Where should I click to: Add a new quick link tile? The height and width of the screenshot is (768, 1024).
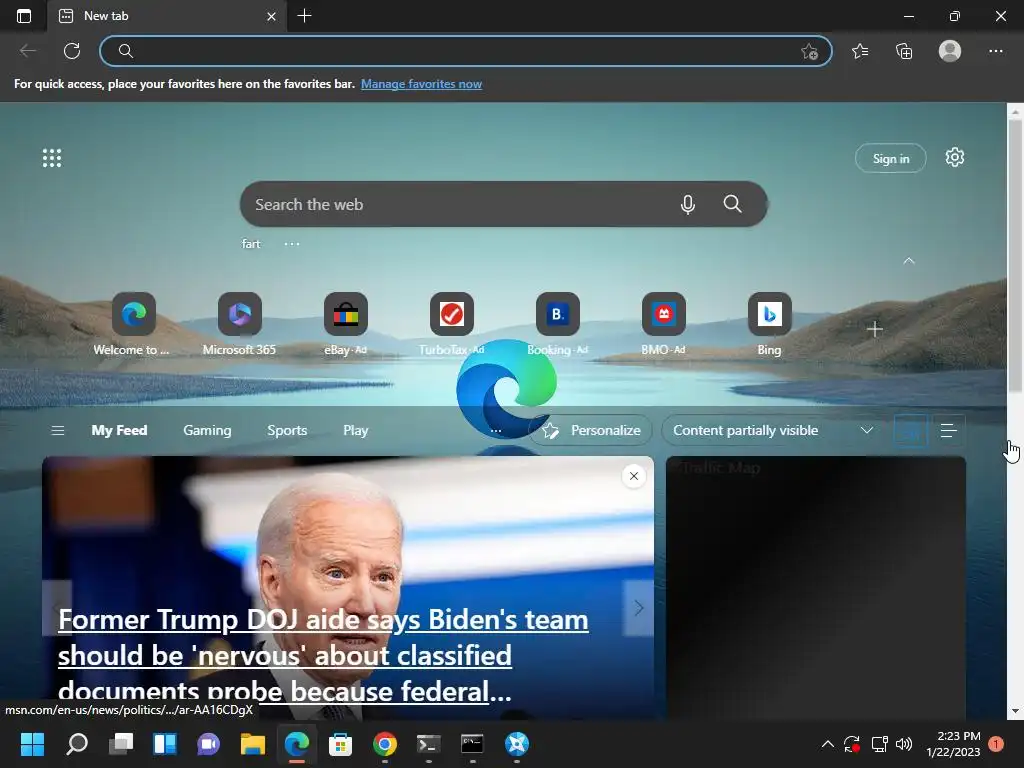874,329
